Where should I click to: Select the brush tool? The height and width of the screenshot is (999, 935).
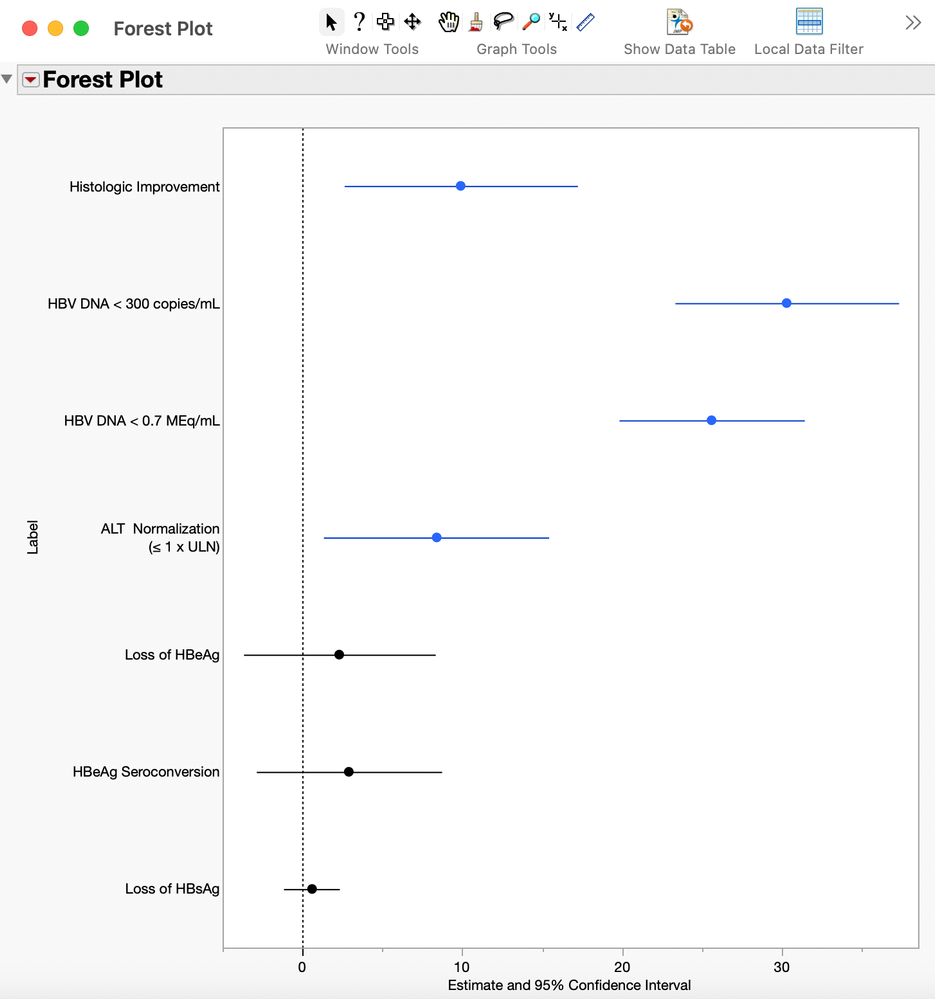476,22
